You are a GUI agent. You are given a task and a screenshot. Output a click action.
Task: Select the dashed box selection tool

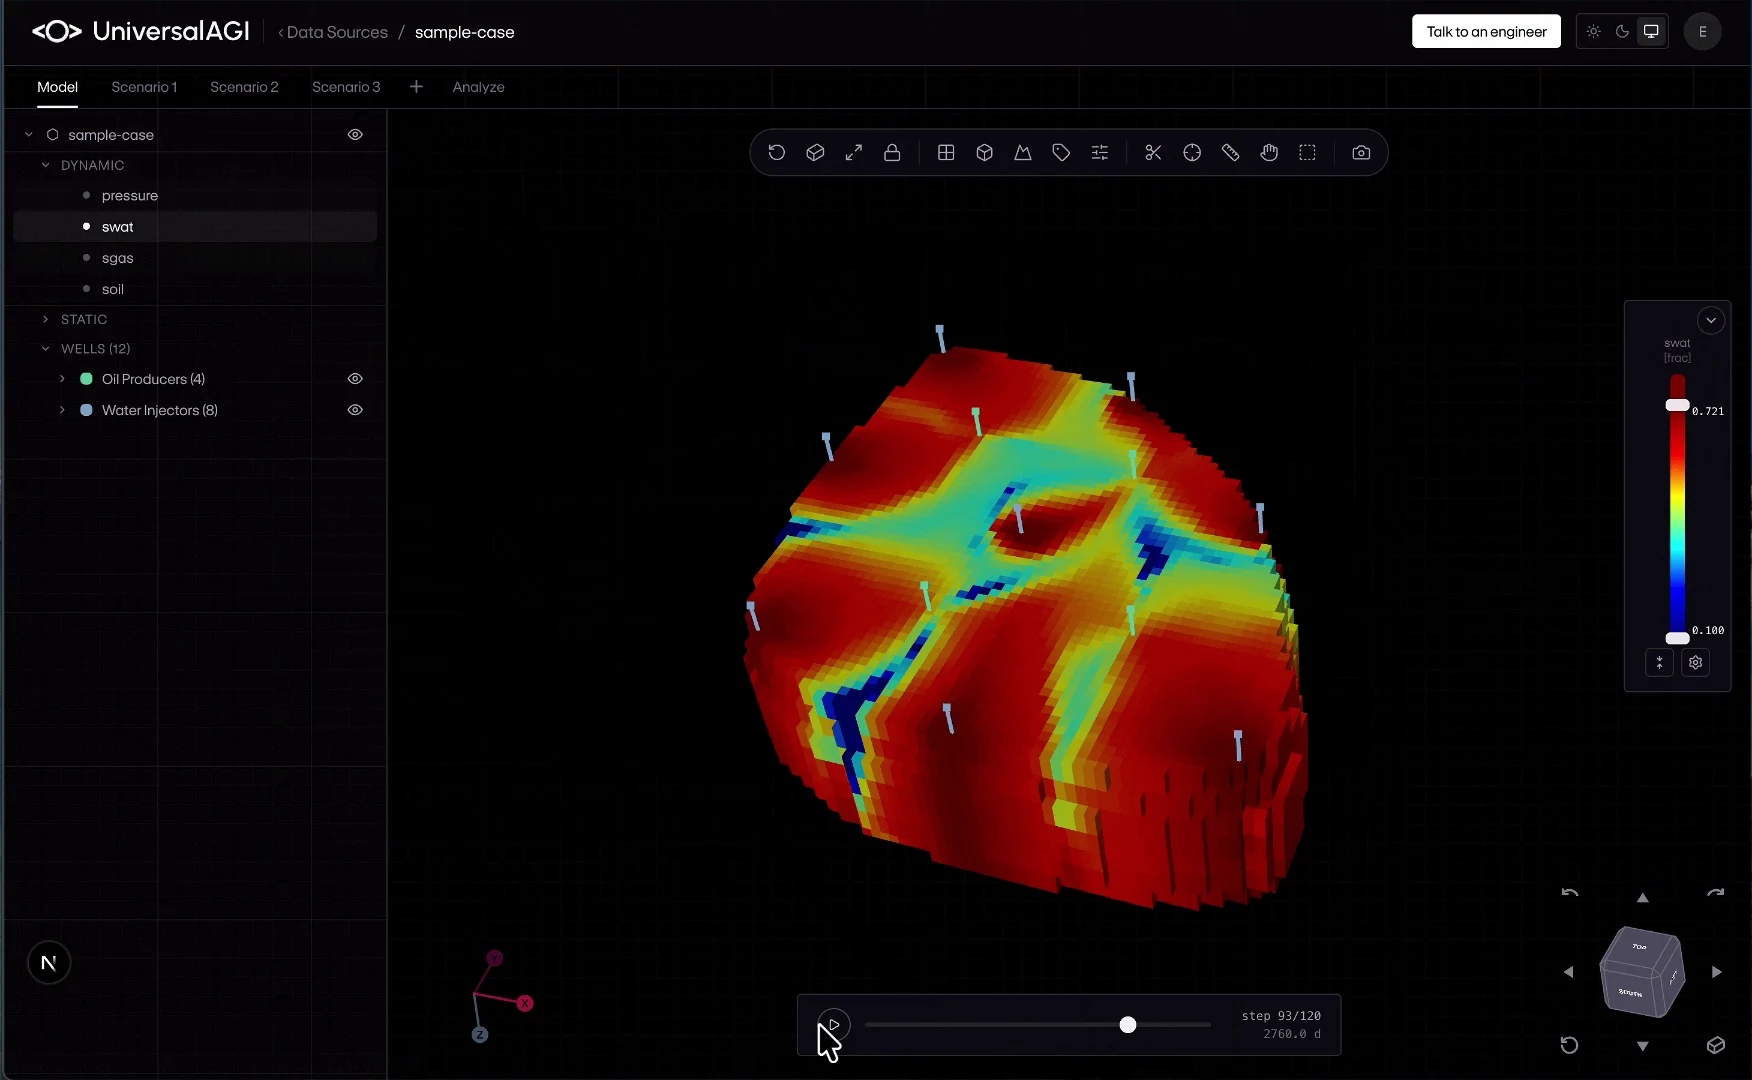click(x=1308, y=153)
